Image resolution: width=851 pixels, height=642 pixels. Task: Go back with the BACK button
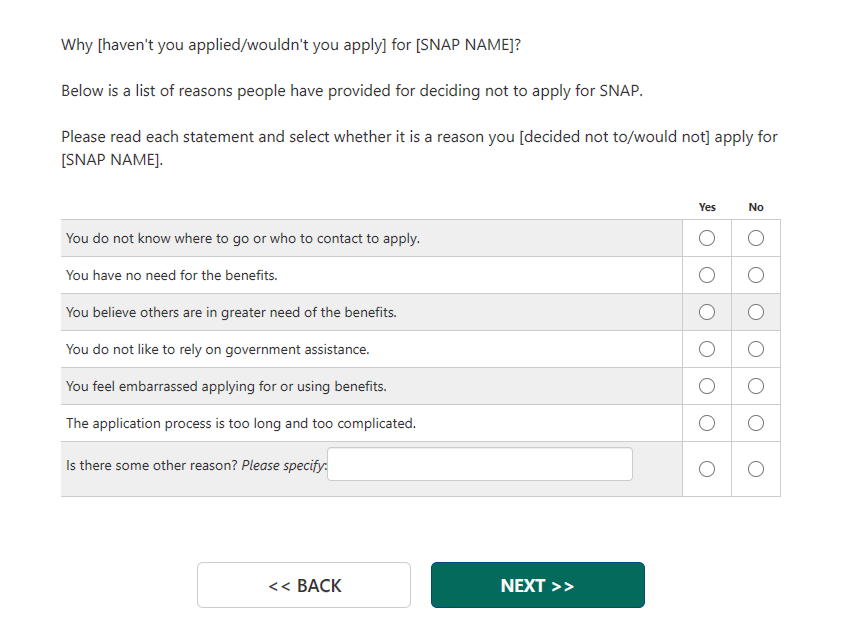coord(304,585)
